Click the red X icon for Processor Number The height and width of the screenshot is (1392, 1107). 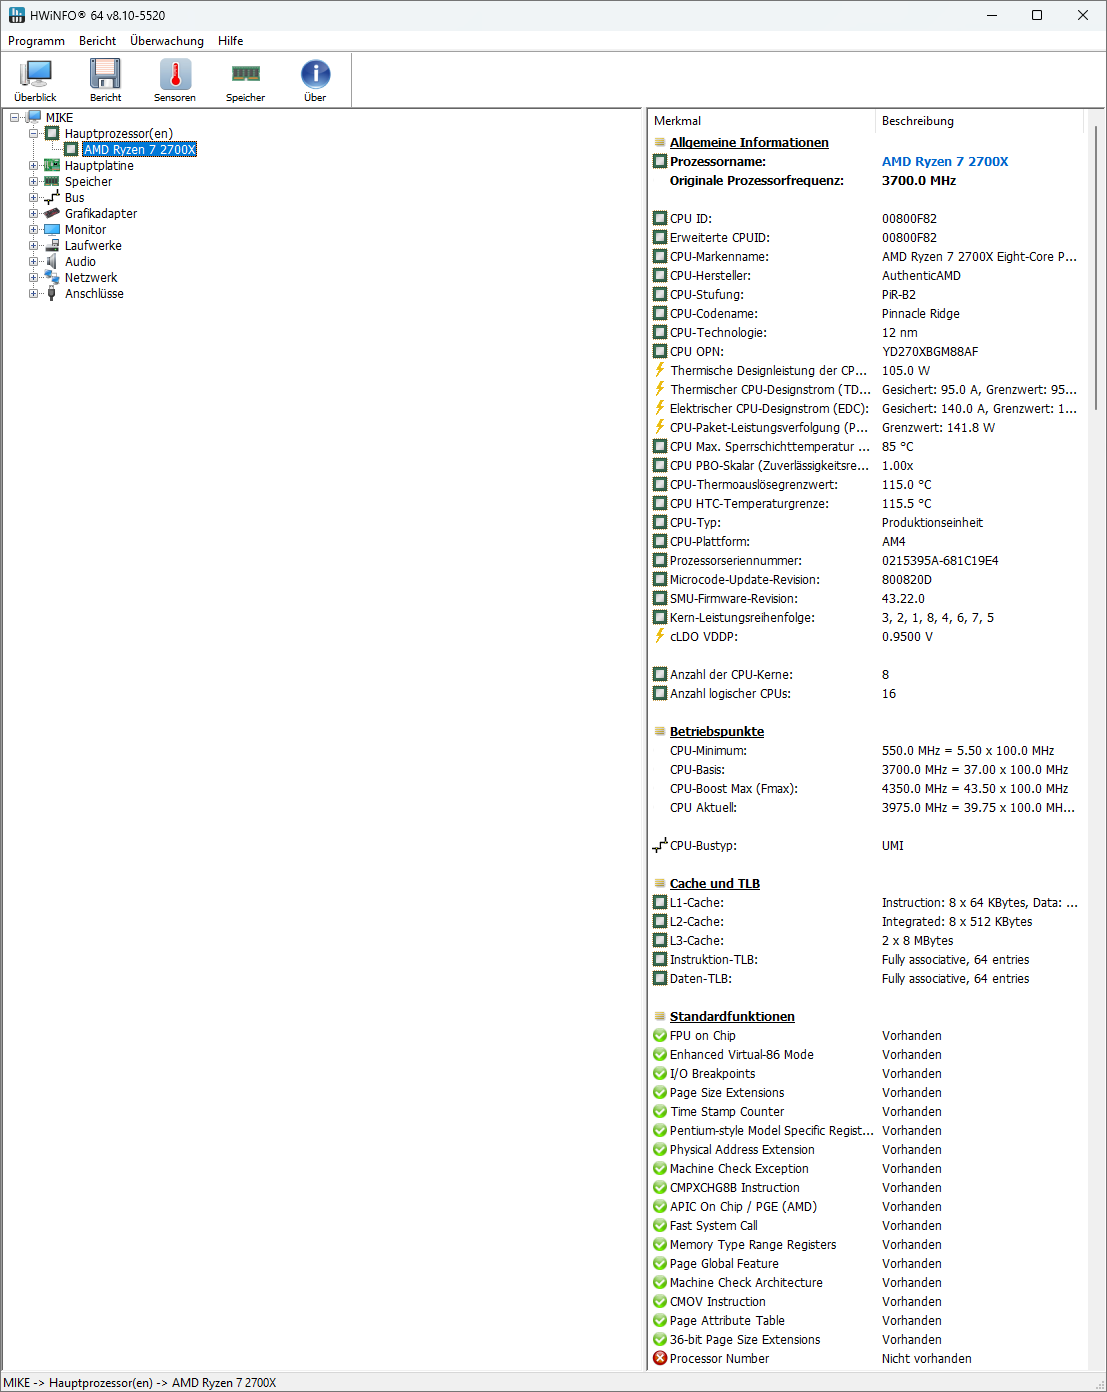click(x=660, y=1358)
